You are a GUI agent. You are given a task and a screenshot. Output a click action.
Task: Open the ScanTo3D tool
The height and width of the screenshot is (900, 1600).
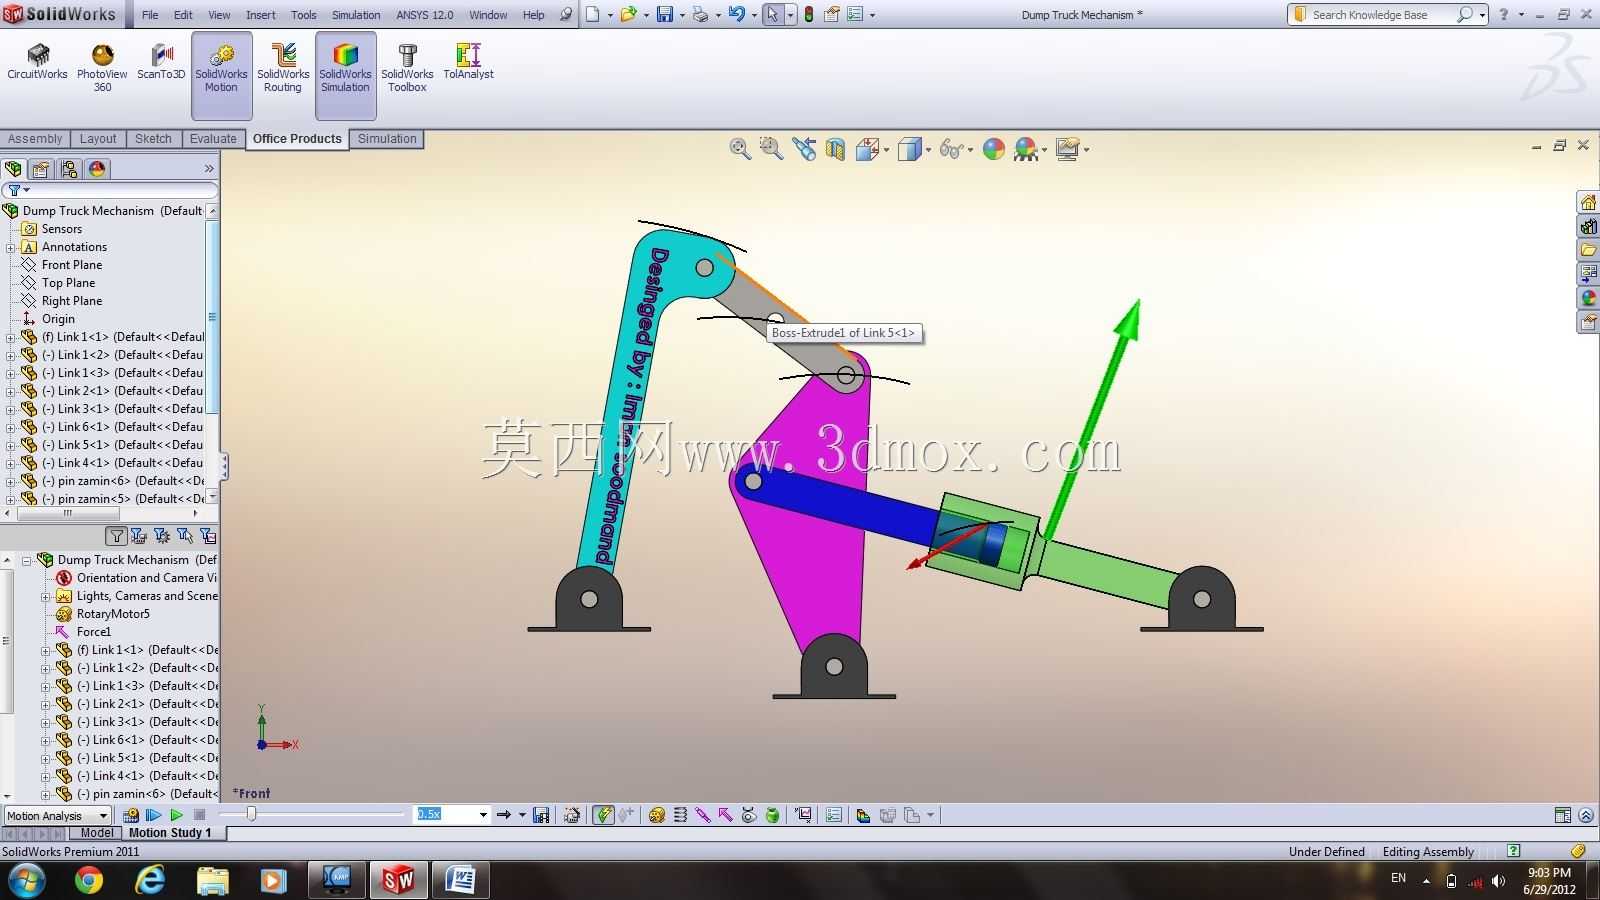coord(161,62)
